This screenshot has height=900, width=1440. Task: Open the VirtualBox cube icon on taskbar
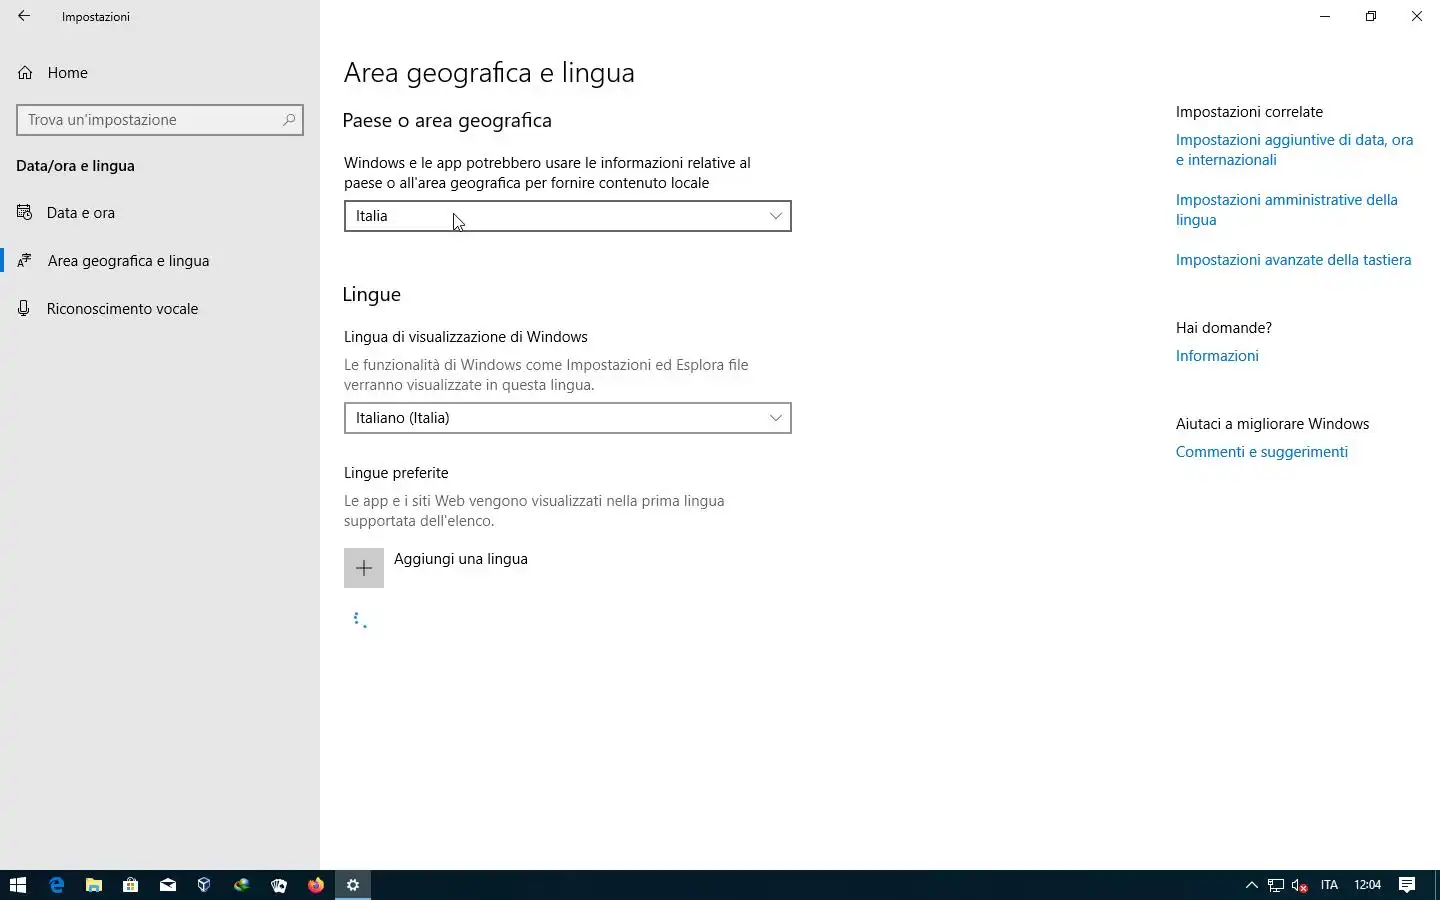coord(204,885)
